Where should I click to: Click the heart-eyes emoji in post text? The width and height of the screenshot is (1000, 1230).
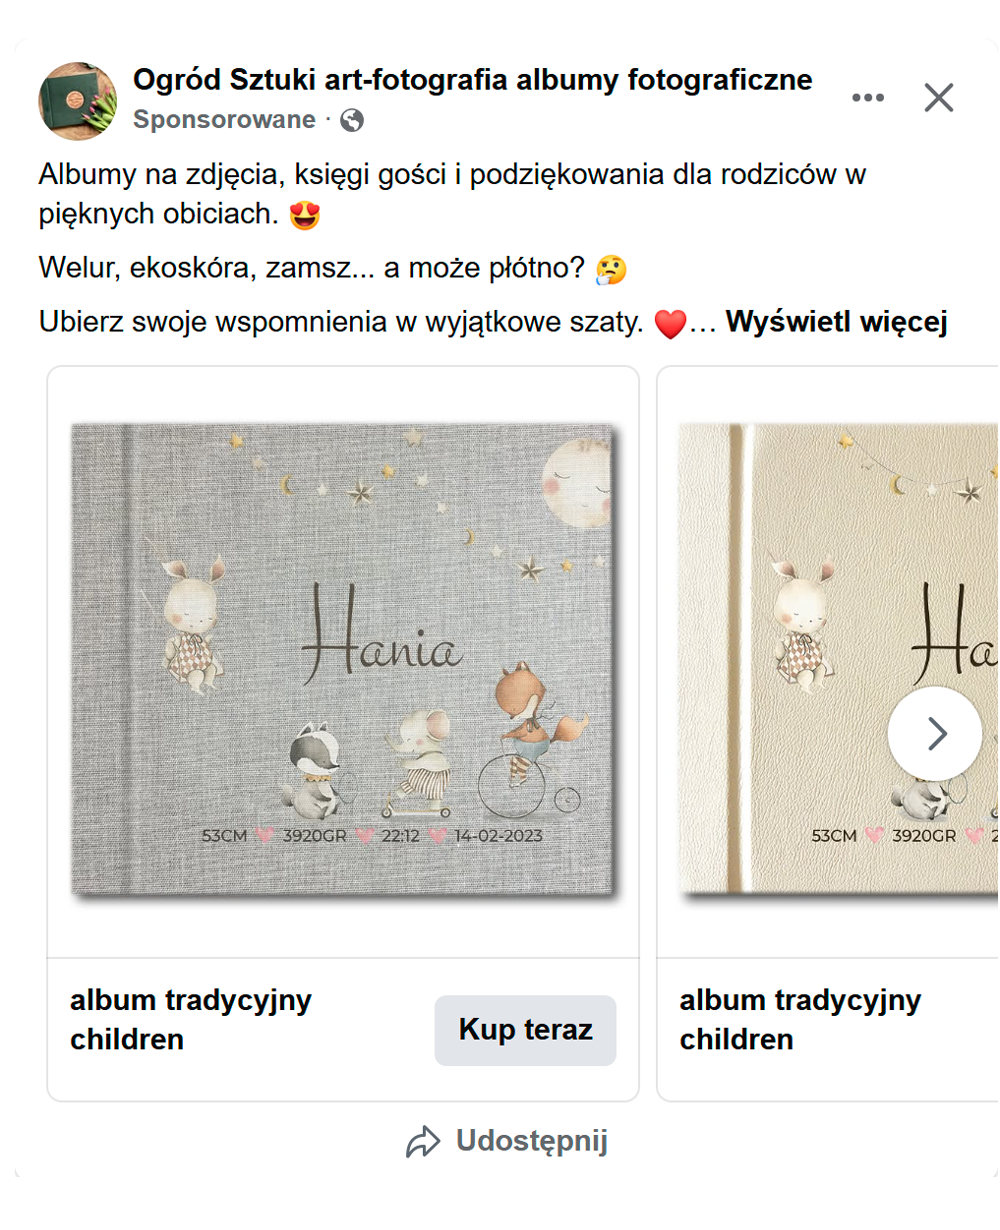(305, 214)
